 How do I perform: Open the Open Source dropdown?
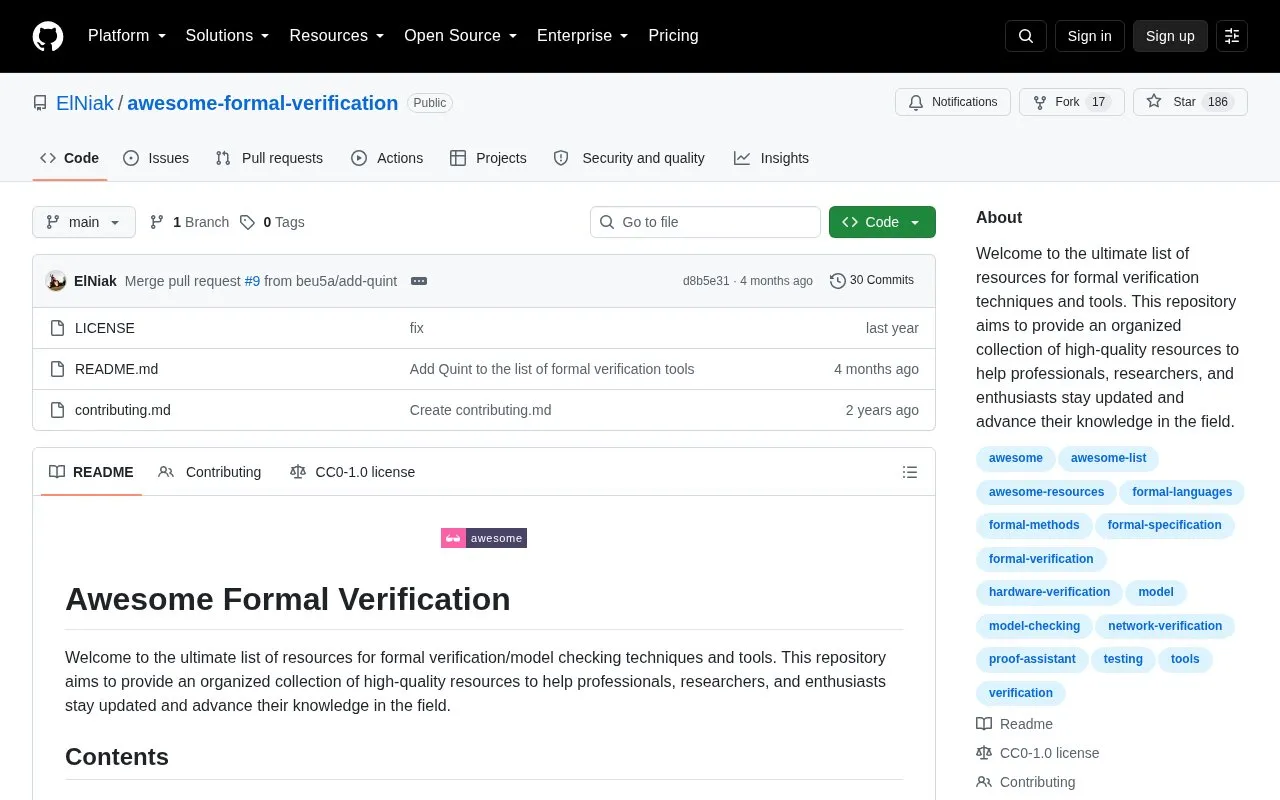pos(461,36)
